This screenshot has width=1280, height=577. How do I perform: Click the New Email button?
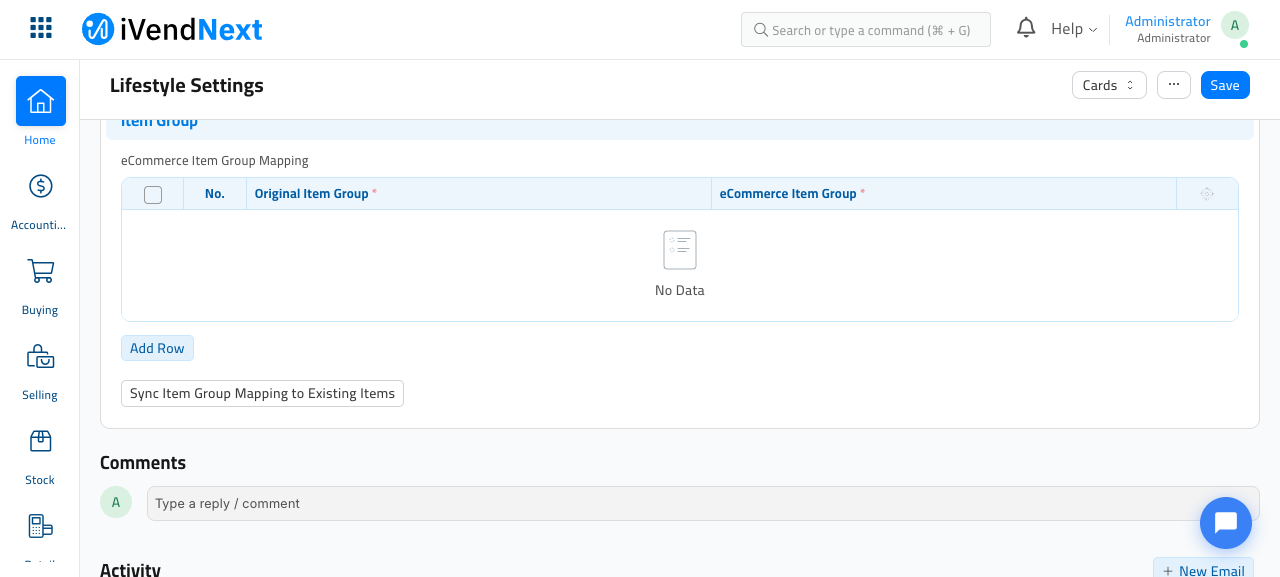[x=1203, y=570]
